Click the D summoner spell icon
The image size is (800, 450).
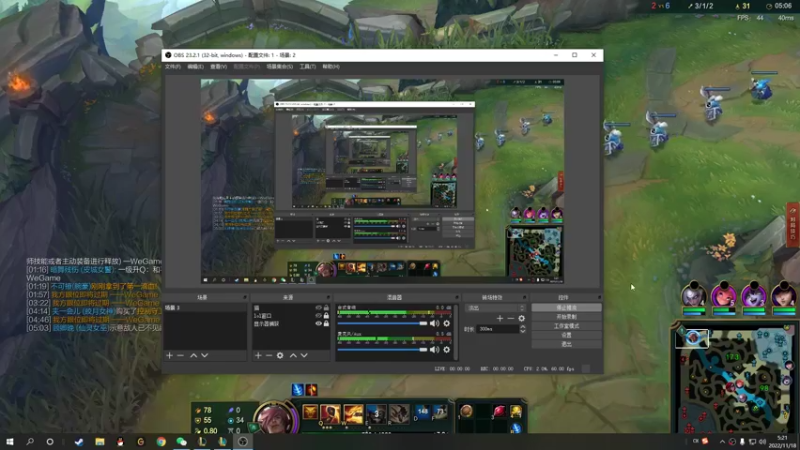[422, 411]
